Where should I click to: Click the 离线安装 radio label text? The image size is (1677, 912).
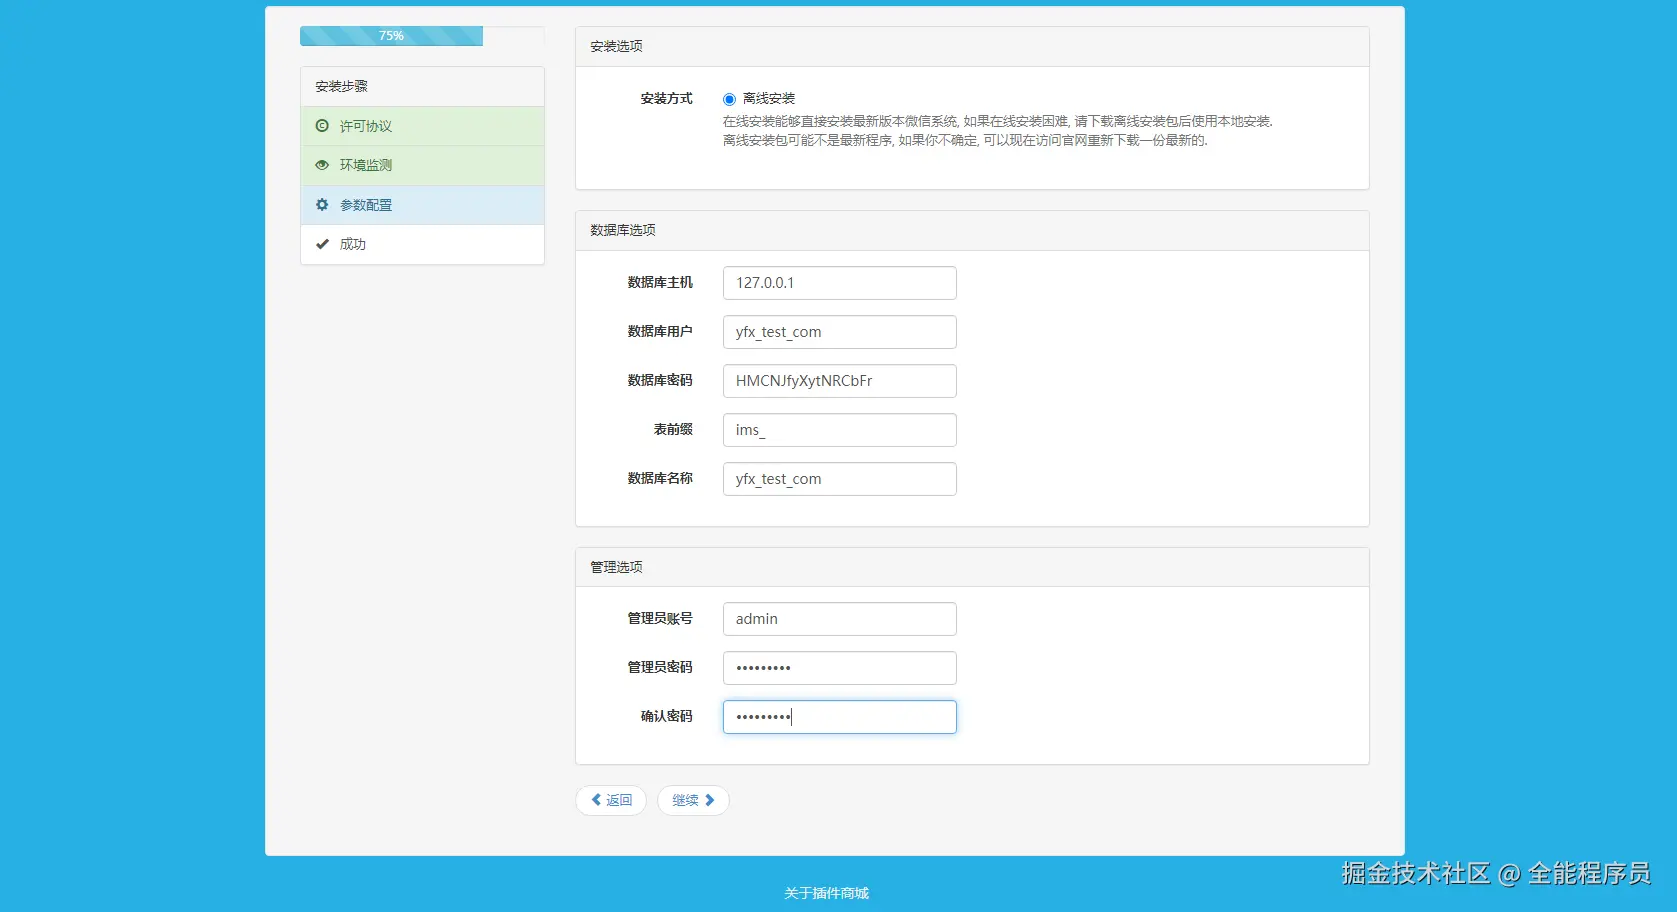coord(769,99)
